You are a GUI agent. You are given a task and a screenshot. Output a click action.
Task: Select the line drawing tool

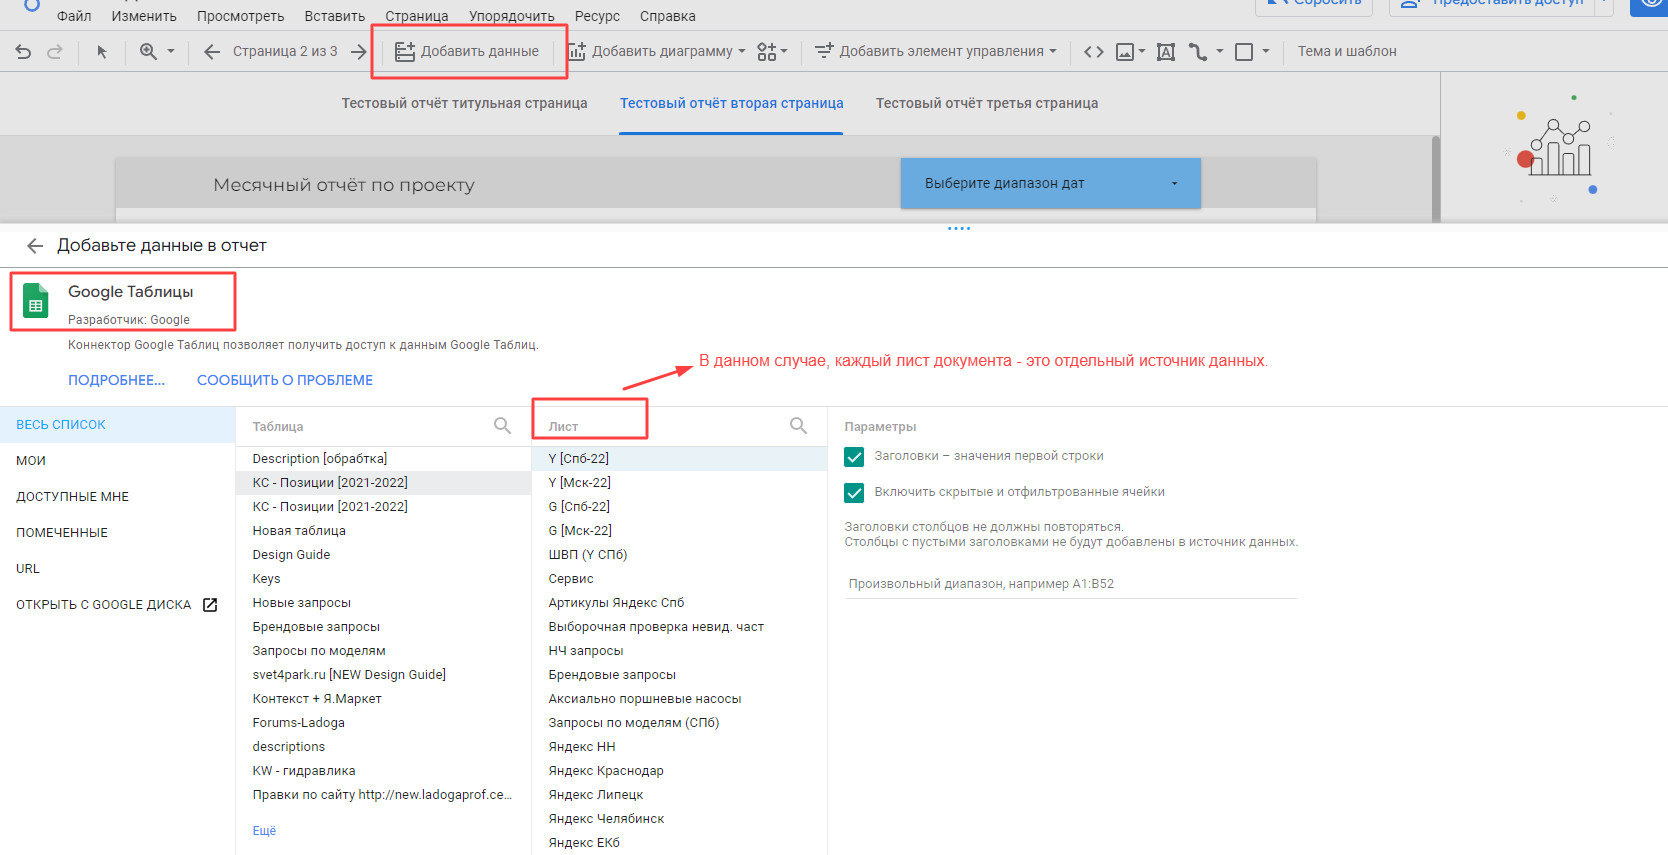(x=1198, y=52)
